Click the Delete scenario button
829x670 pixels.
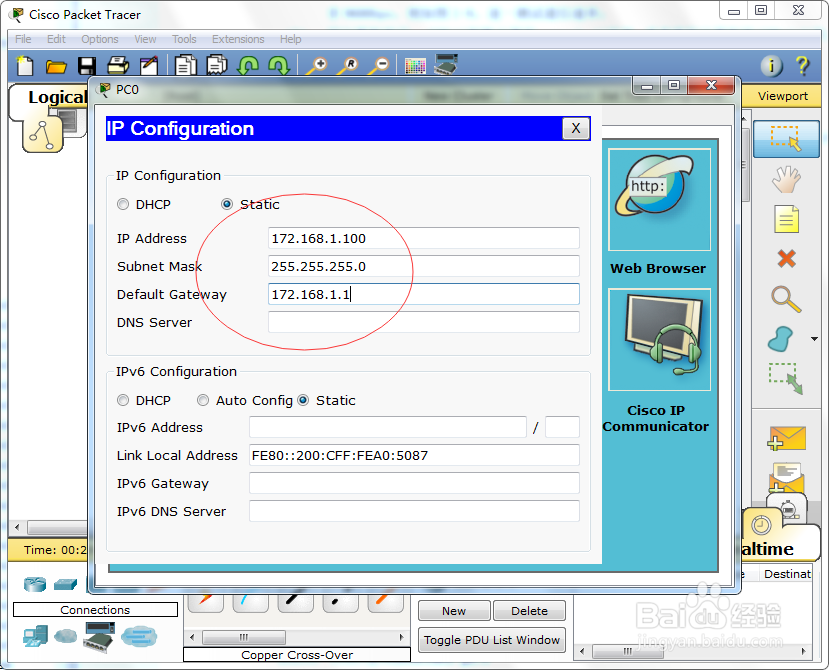(x=529, y=611)
